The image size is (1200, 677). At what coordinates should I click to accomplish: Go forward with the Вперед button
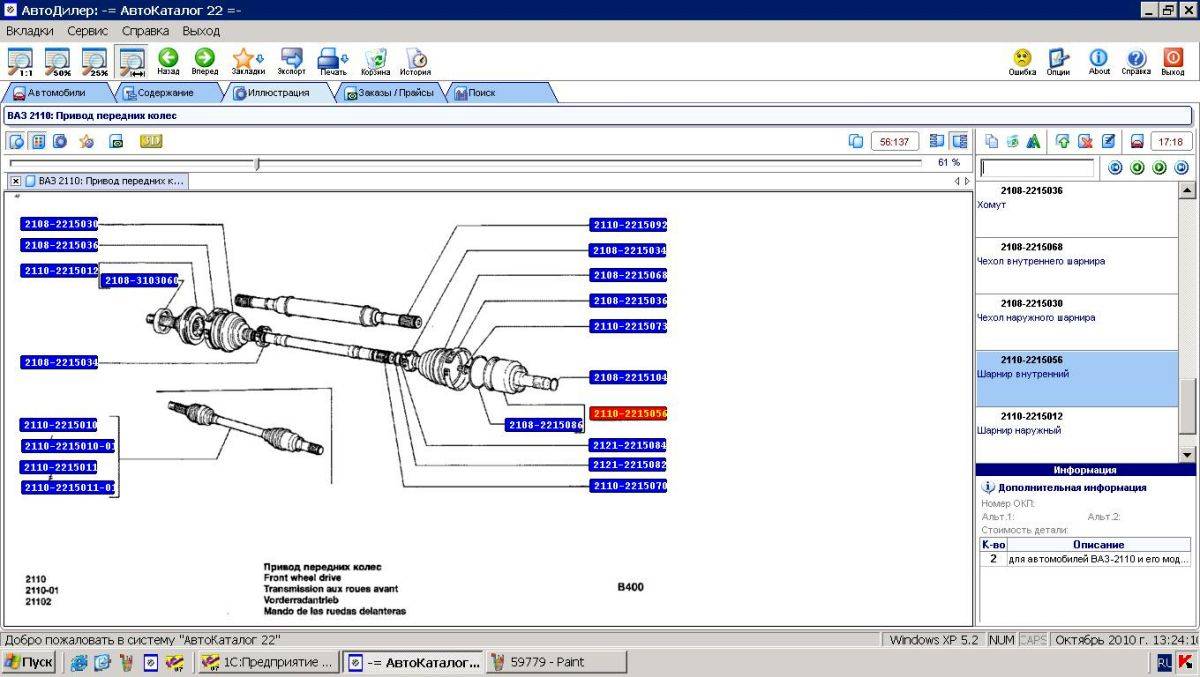pos(205,62)
